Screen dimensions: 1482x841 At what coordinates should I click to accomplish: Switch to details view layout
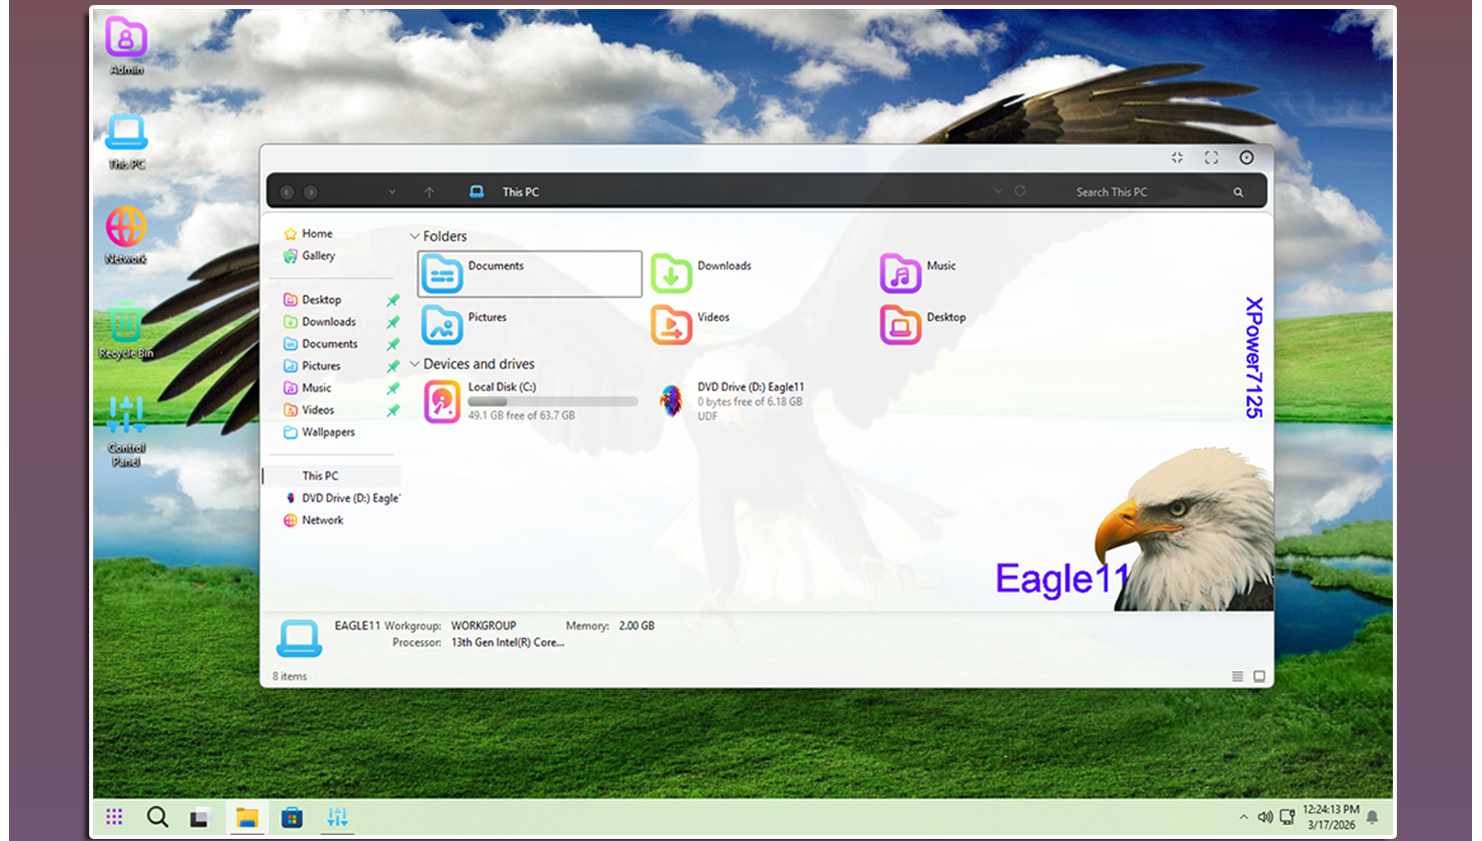[1237, 677]
